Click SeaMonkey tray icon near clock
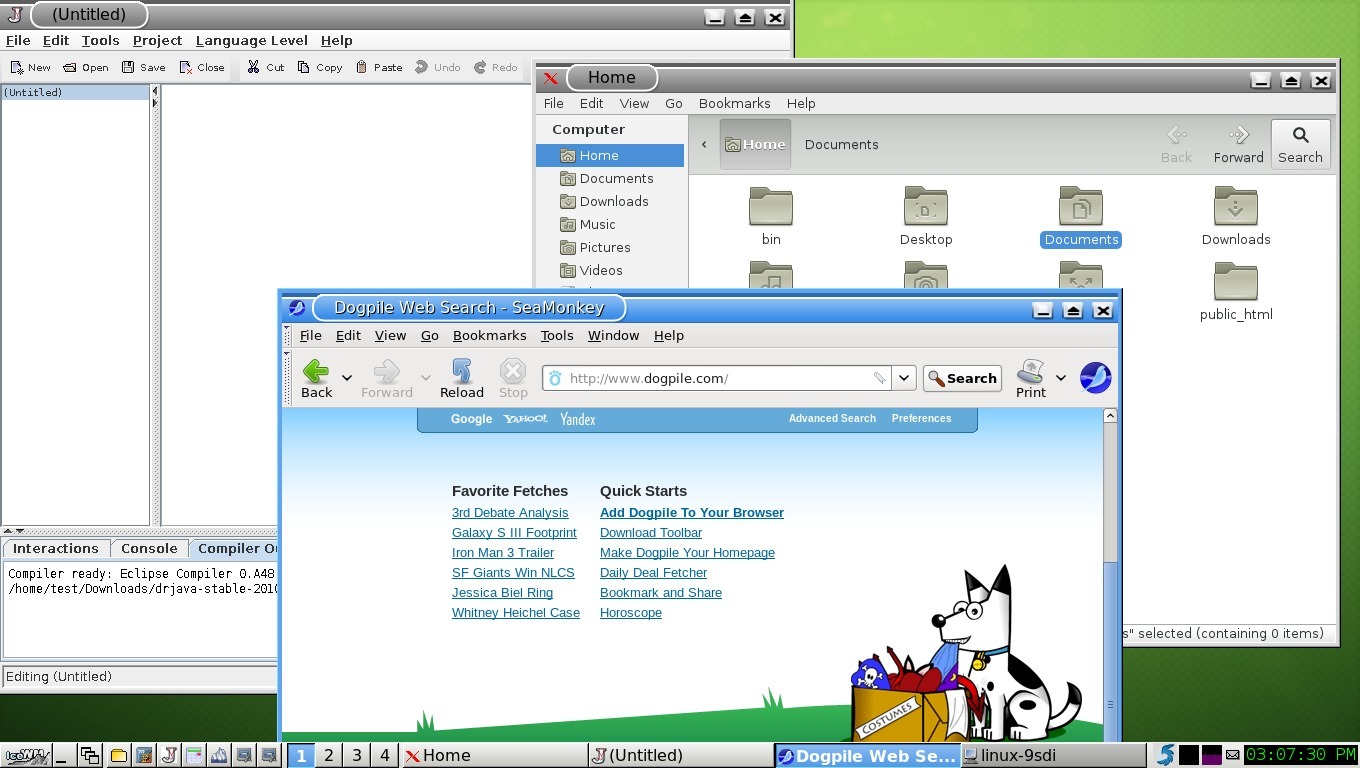 click(1165, 755)
